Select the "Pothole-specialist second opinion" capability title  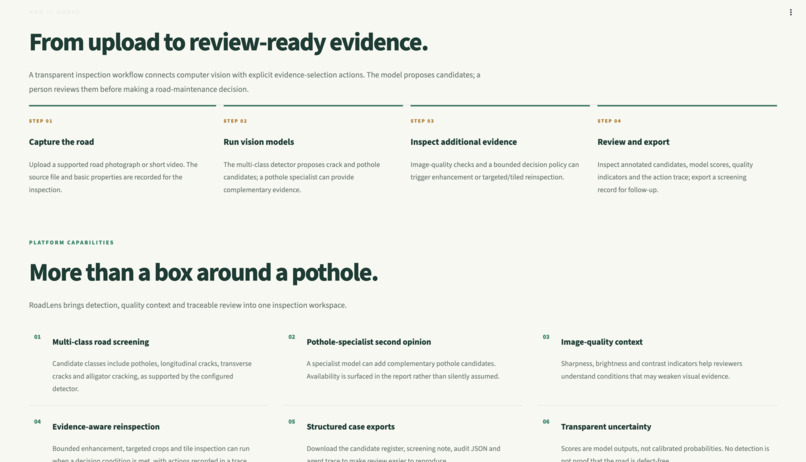[369, 342]
